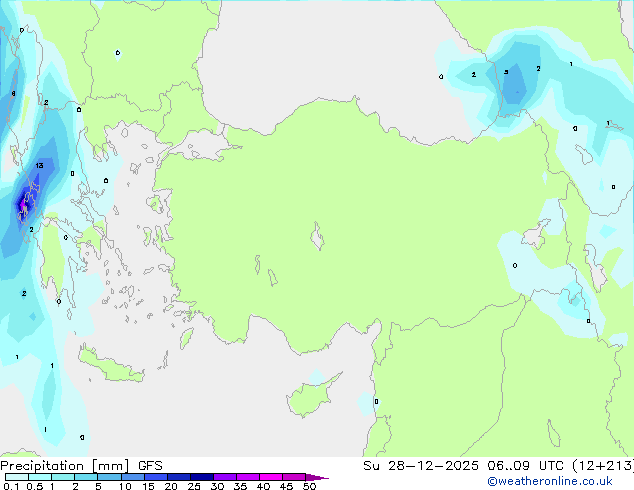Click the 'GFS' model label
Viewport: 634px width, 490px height.
pyautogui.click(x=150, y=466)
